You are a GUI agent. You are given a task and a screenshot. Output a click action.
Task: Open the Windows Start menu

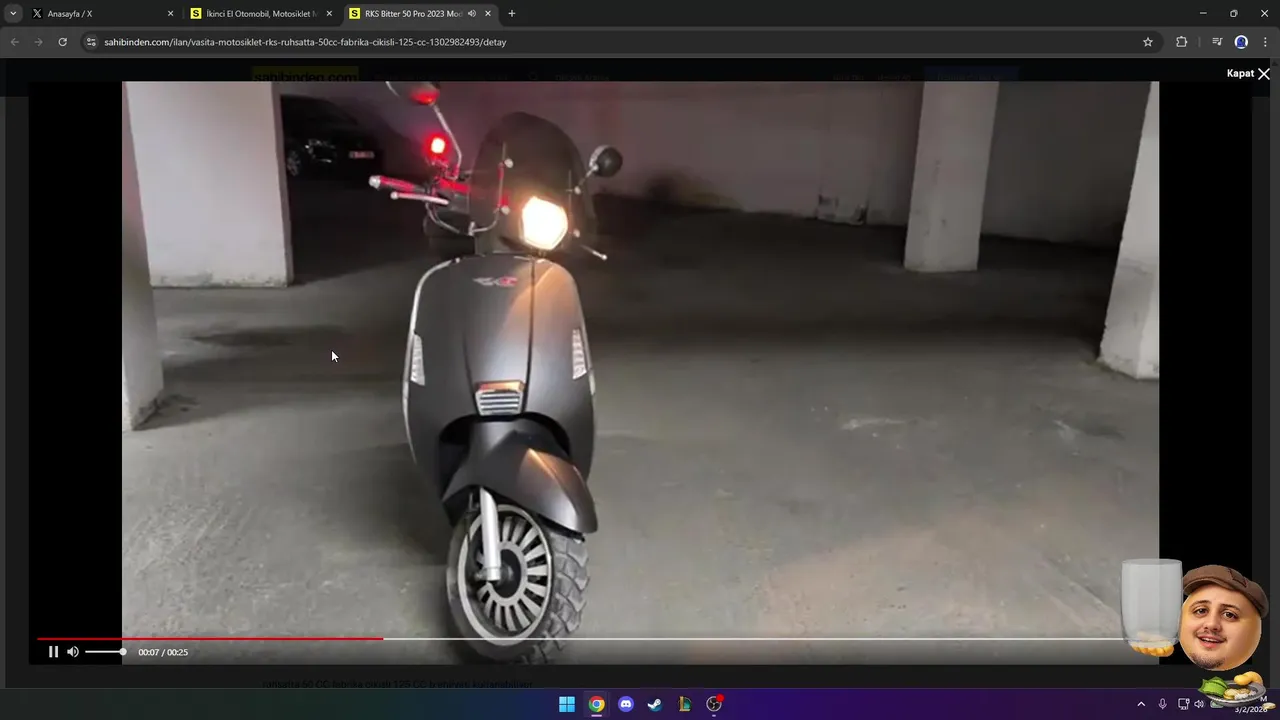[x=567, y=704]
